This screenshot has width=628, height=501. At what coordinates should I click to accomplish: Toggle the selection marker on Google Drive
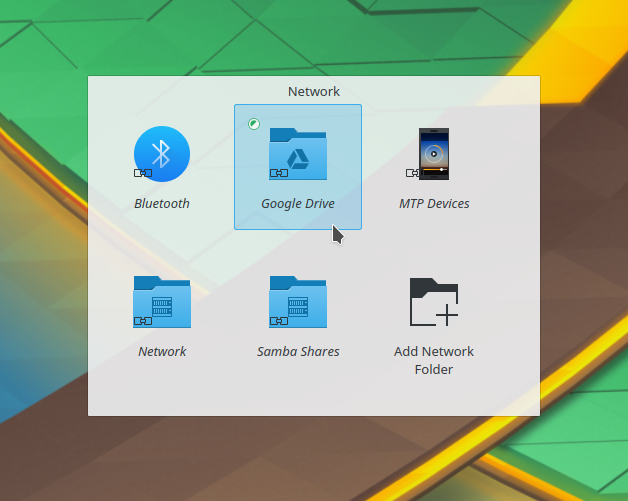click(254, 124)
